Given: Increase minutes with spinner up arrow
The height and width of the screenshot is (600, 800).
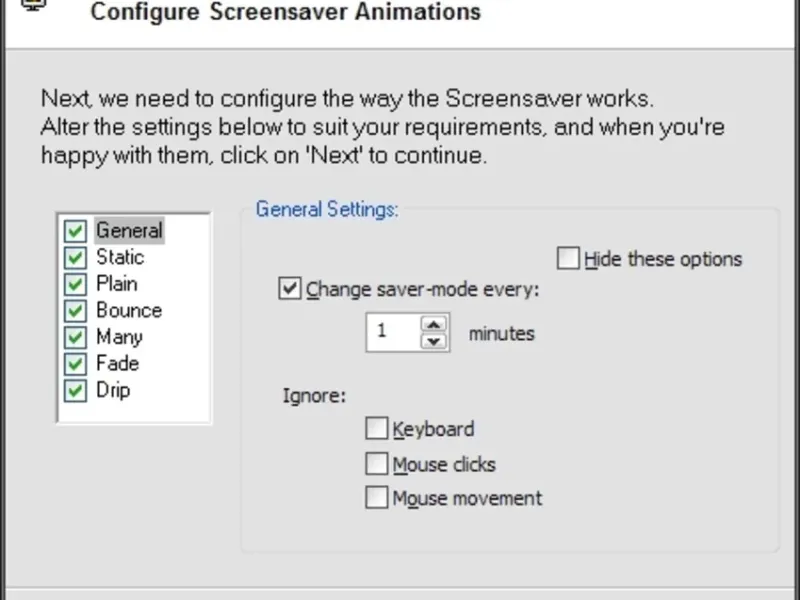Looking at the screenshot, I should click(433, 324).
